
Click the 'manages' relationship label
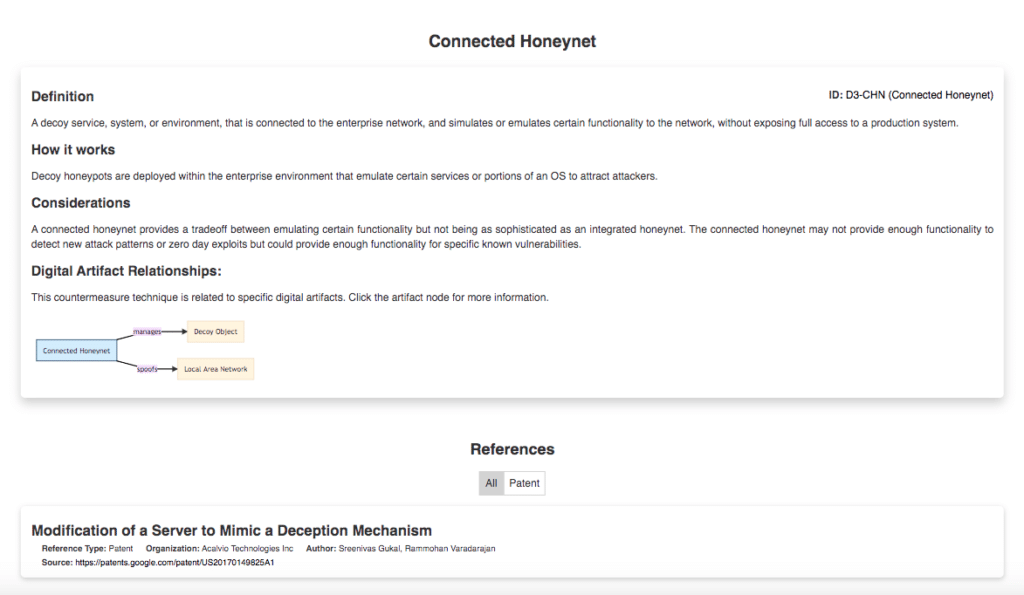pyautogui.click(x=147, y=332)
